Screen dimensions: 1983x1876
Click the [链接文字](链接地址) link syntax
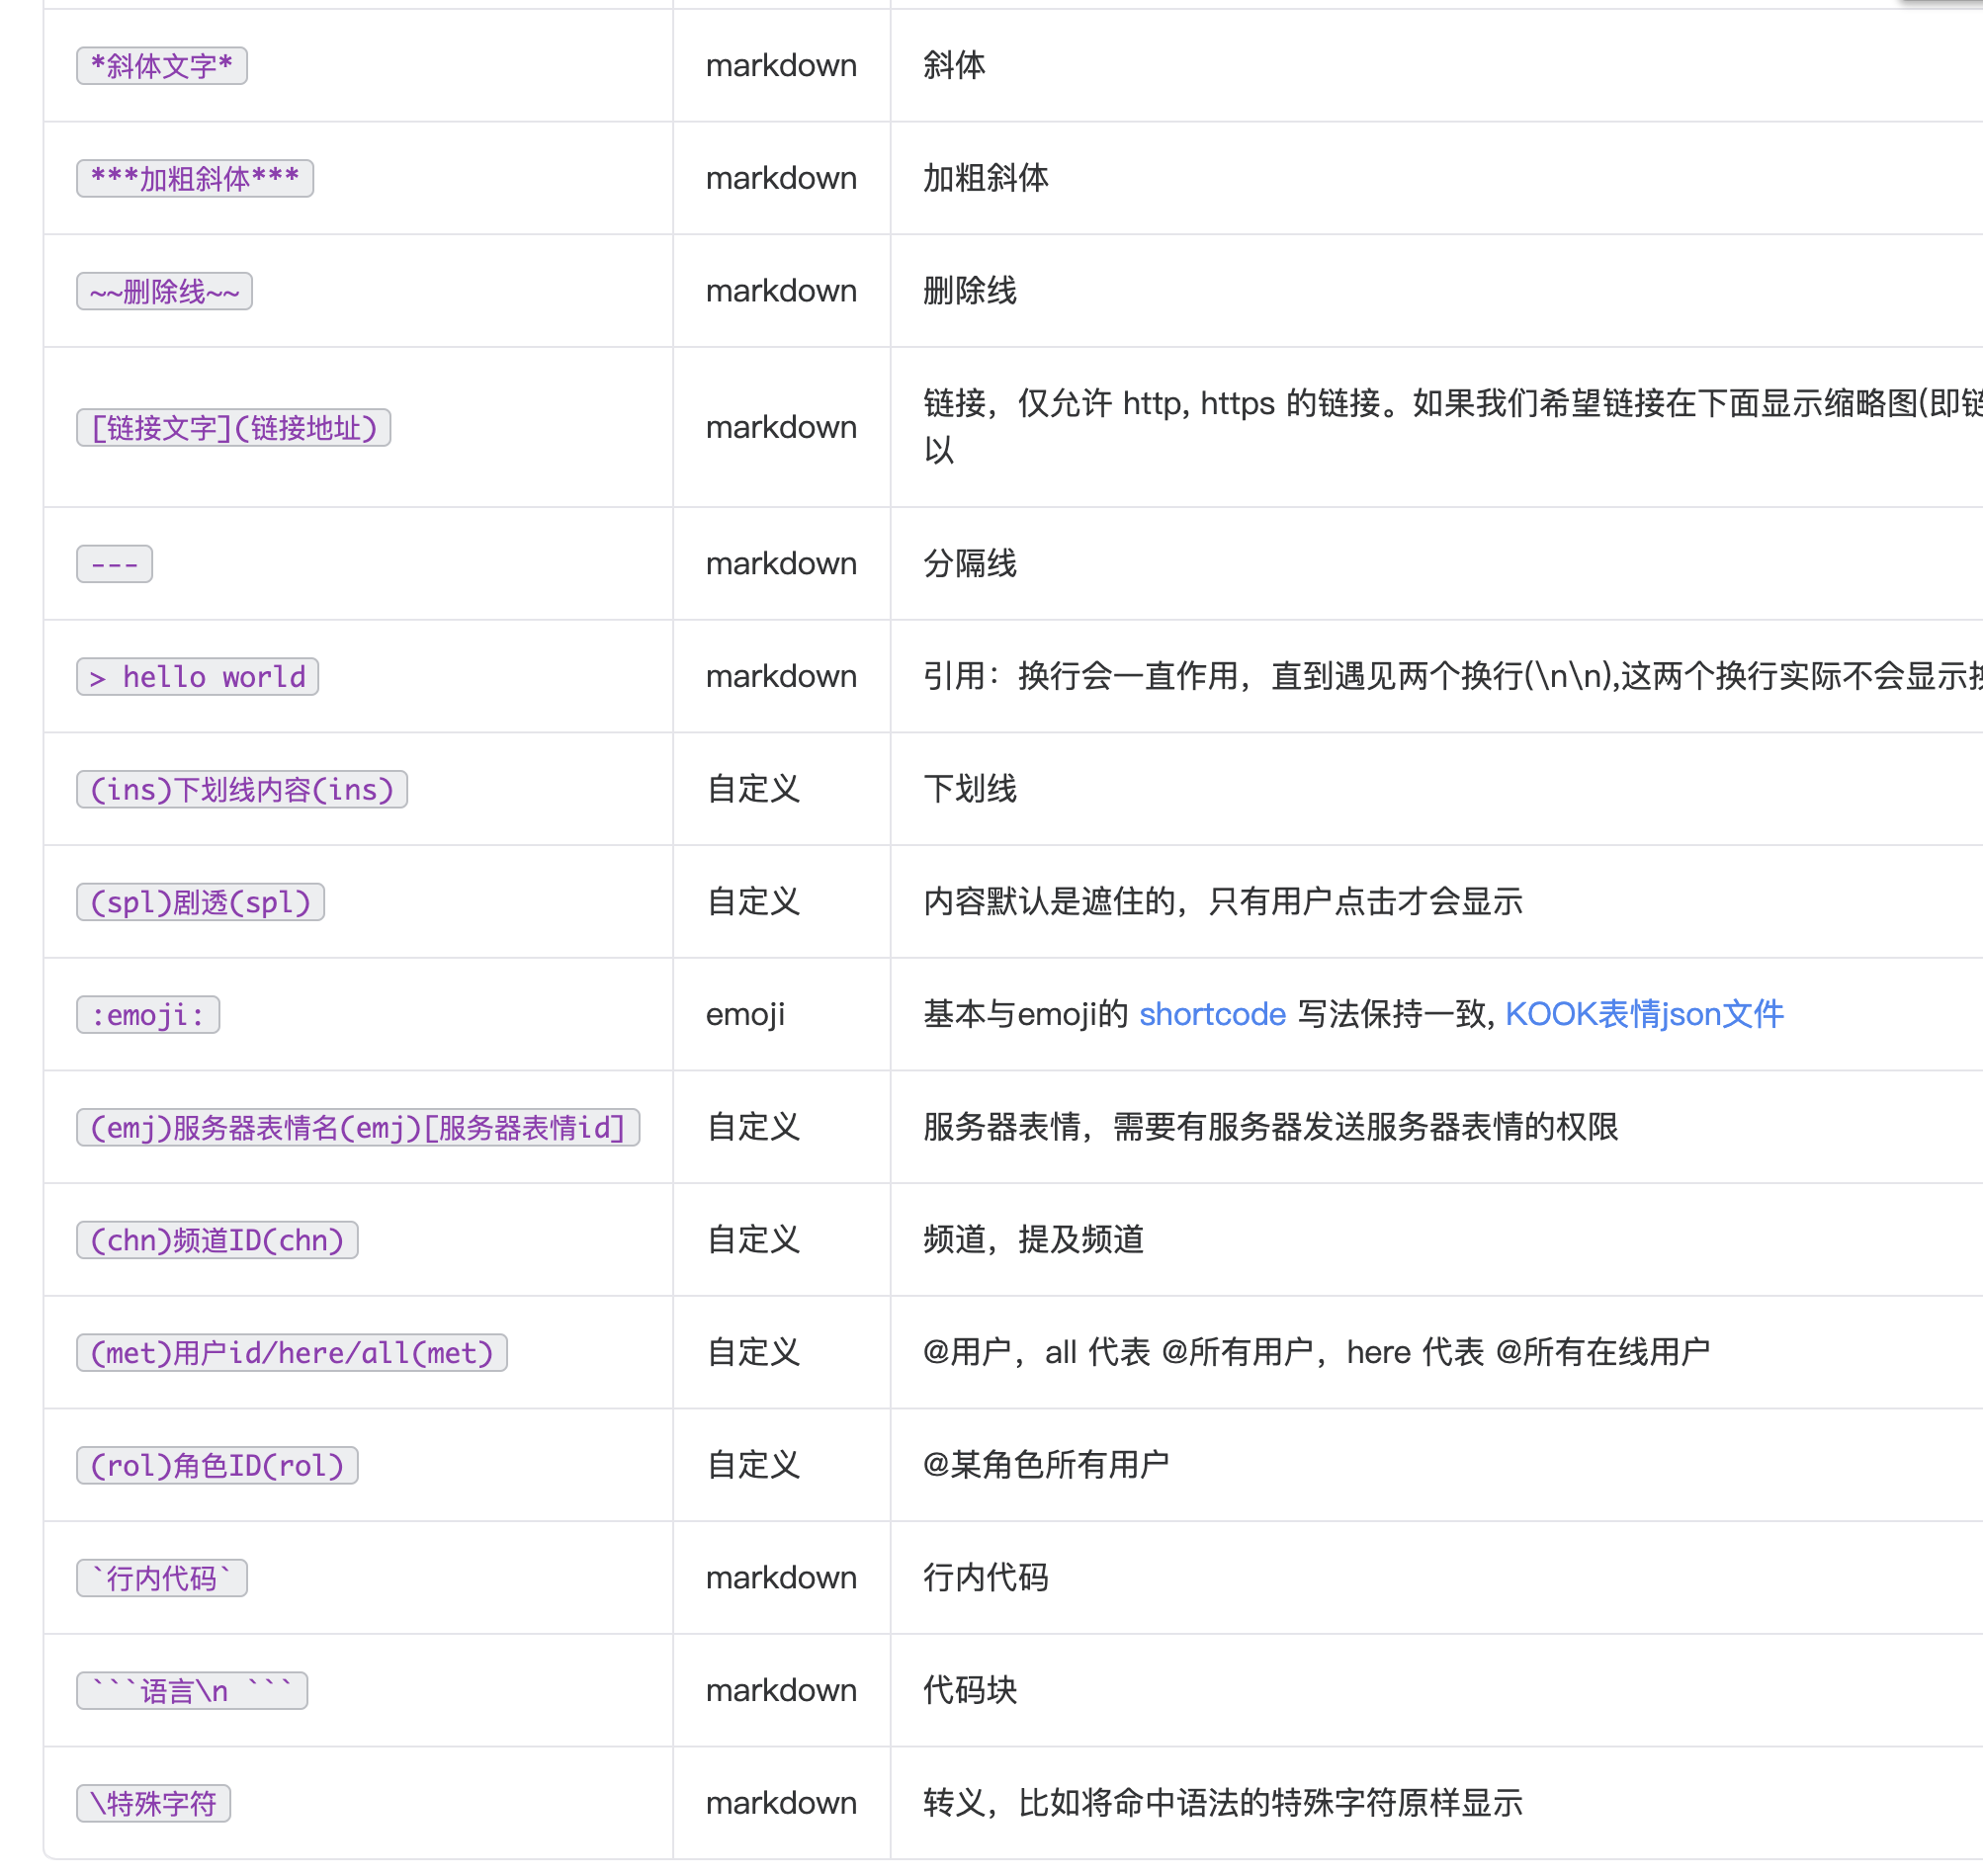[234, 428]
